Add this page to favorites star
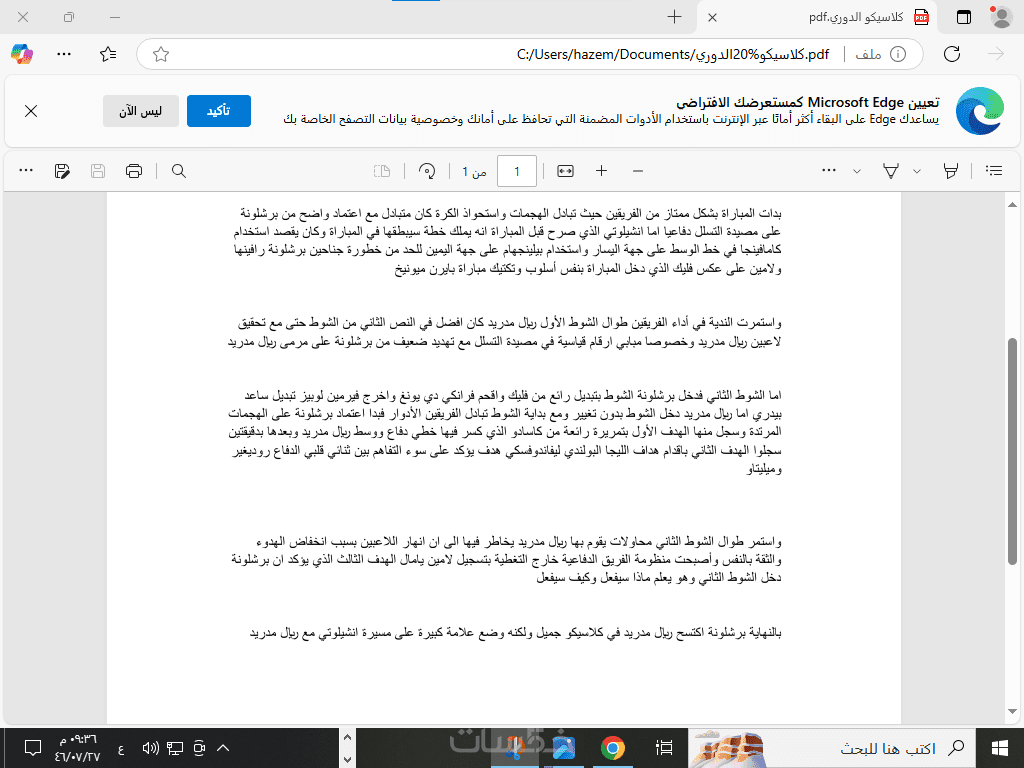The image size is (1024, 768). tap(161, 54)
